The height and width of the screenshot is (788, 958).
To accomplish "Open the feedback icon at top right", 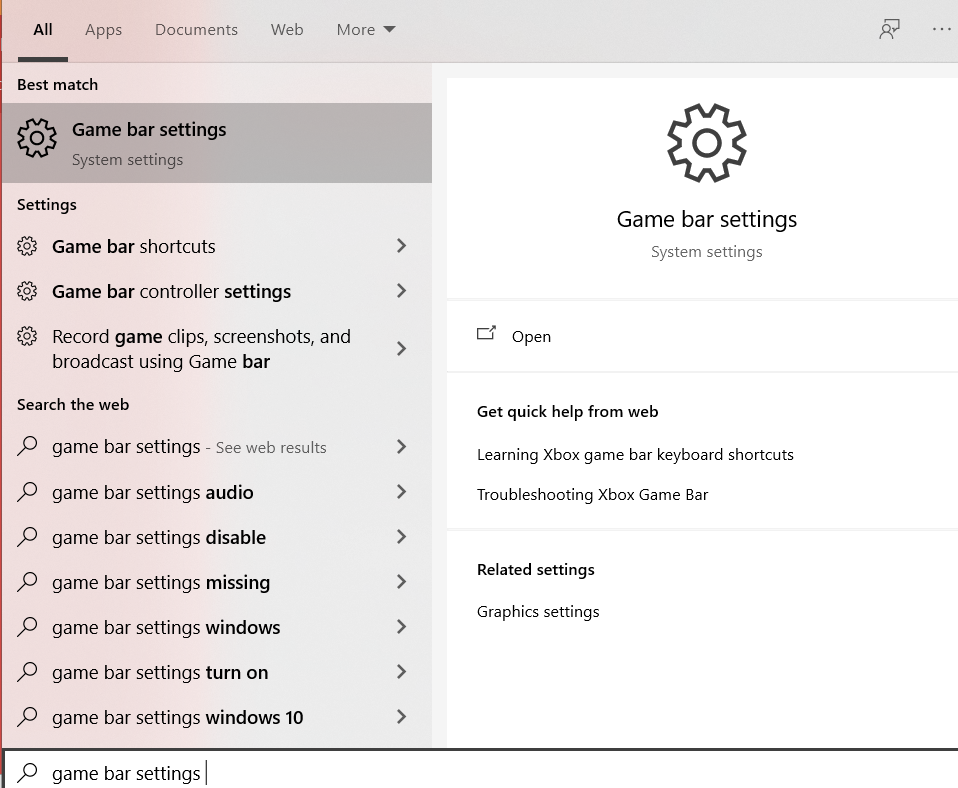I will tap(889, 29).
